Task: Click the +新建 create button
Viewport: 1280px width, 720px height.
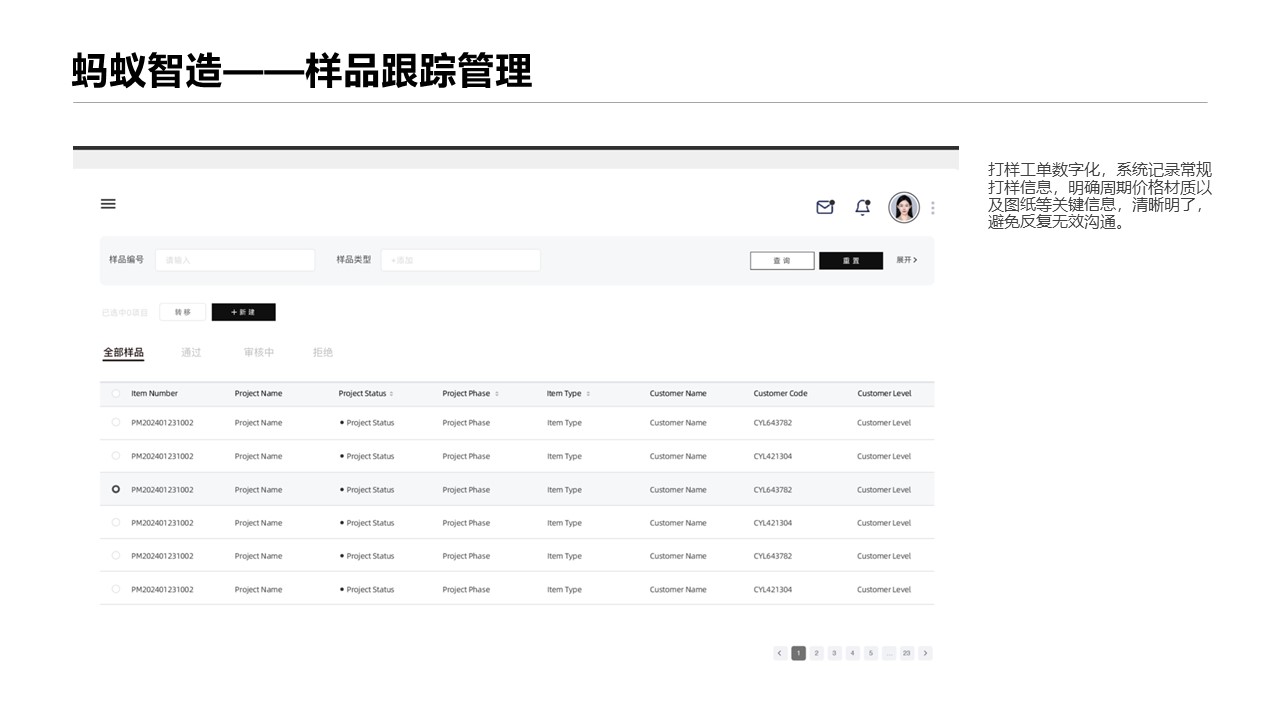Action: pos(243,312)
